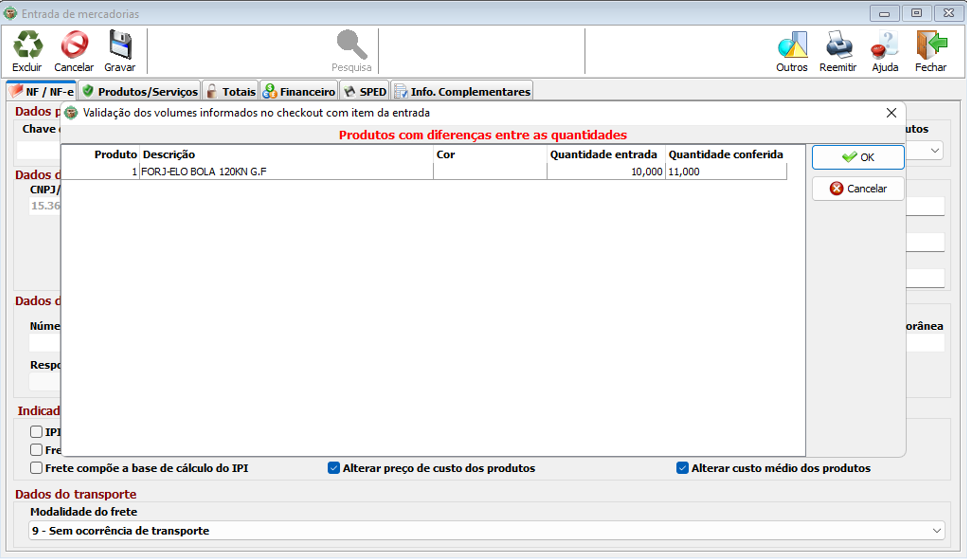Viewport: 967px width, 559px height.
Task: Uncheck Alterar preço de custo dos produtos
Action: [334, 468]
